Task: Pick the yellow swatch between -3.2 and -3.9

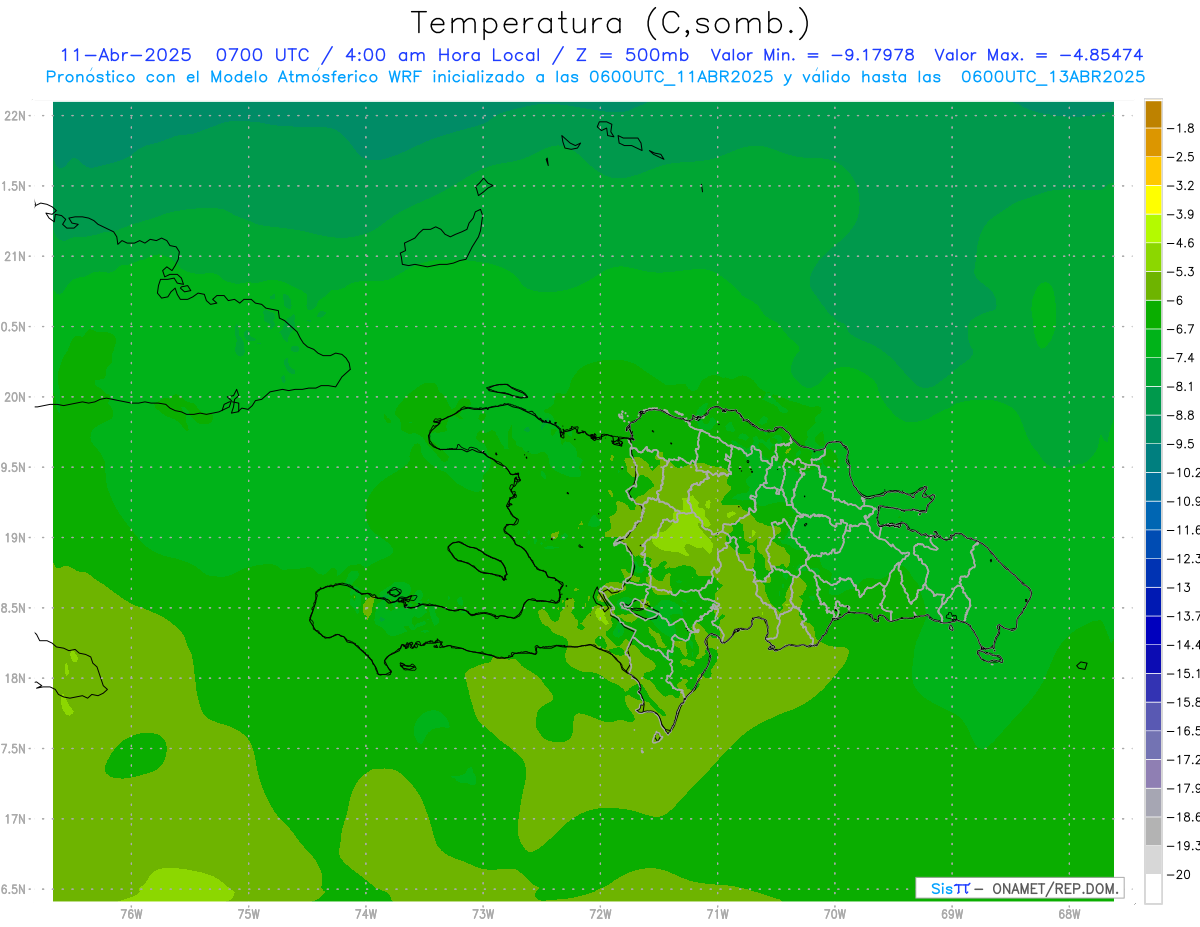Action: point(1153,200)
